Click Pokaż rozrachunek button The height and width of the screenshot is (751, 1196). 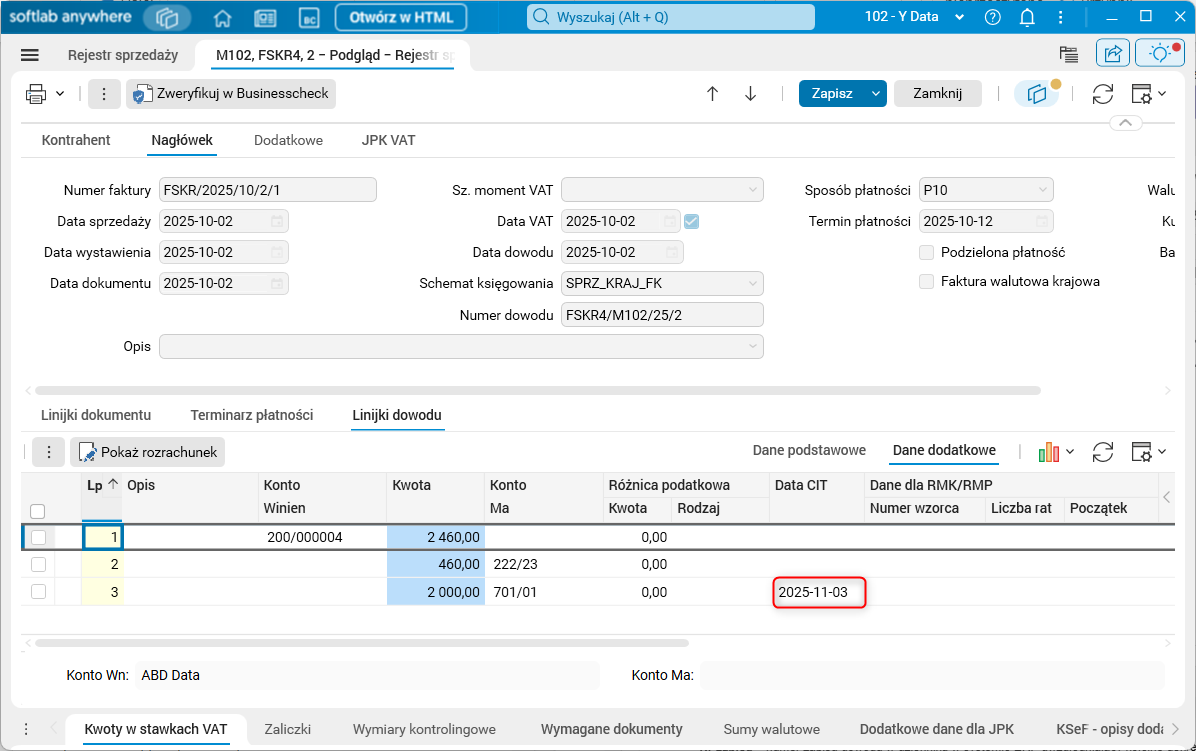(148, 452)
